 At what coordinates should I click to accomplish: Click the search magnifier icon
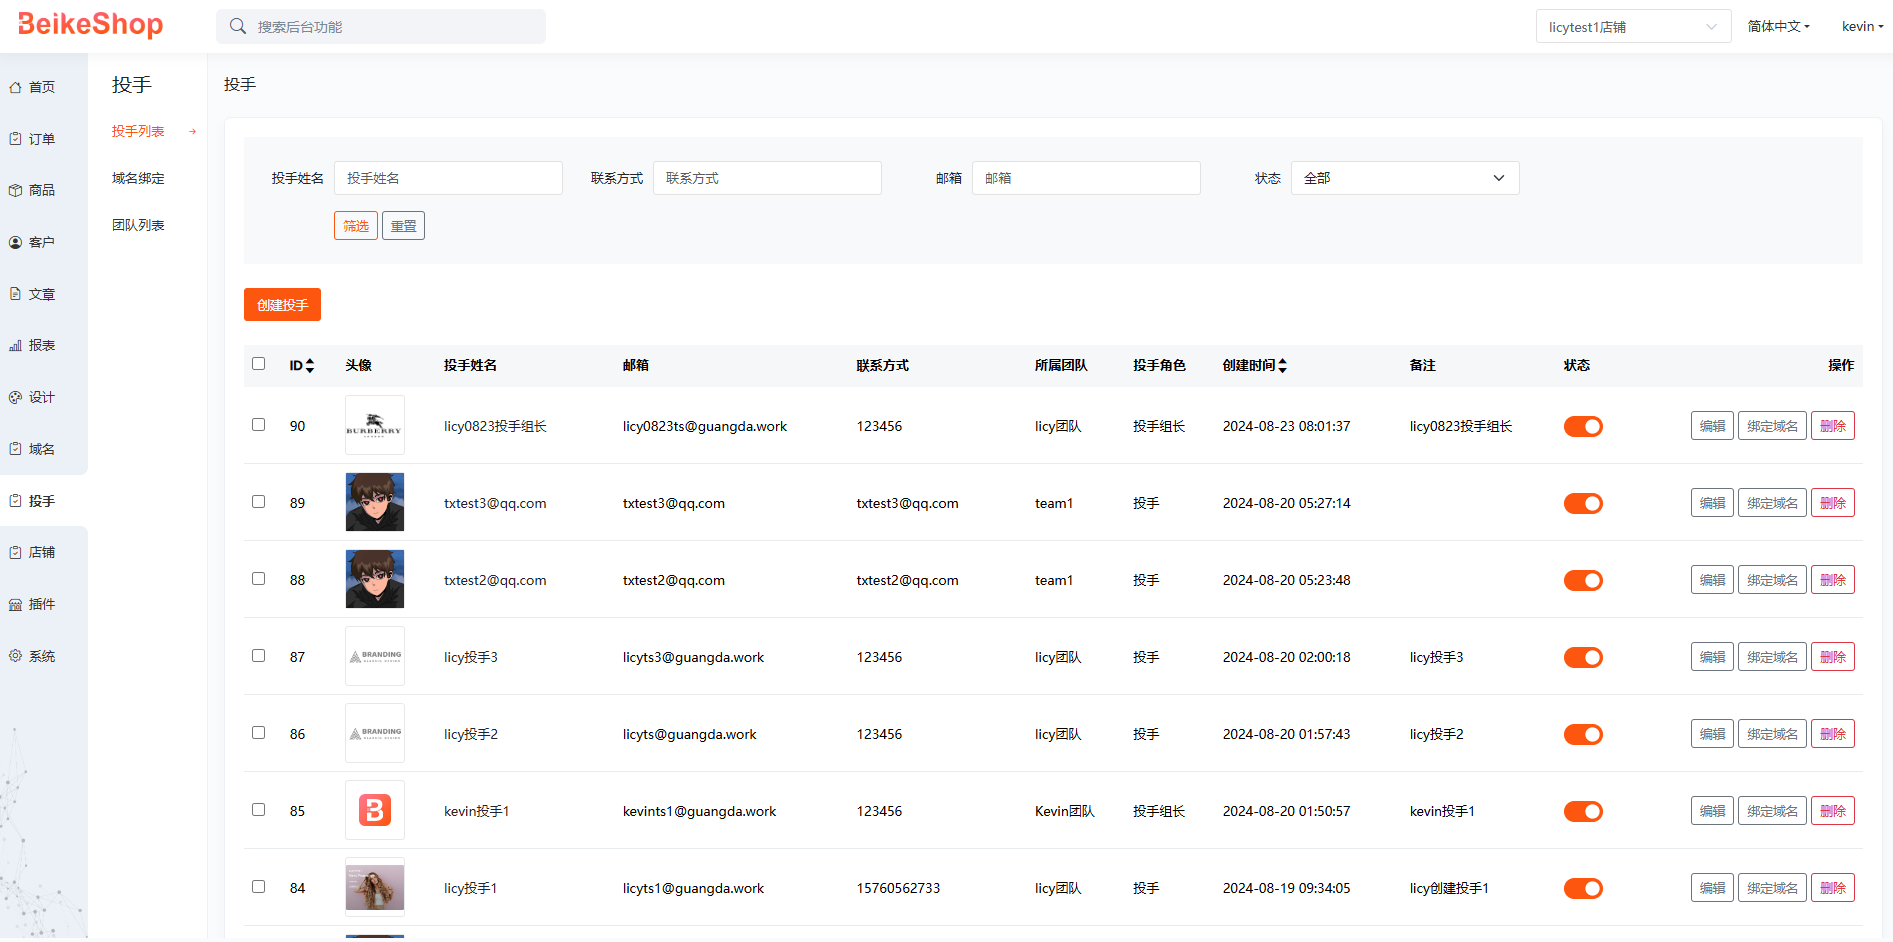[238, 26]
